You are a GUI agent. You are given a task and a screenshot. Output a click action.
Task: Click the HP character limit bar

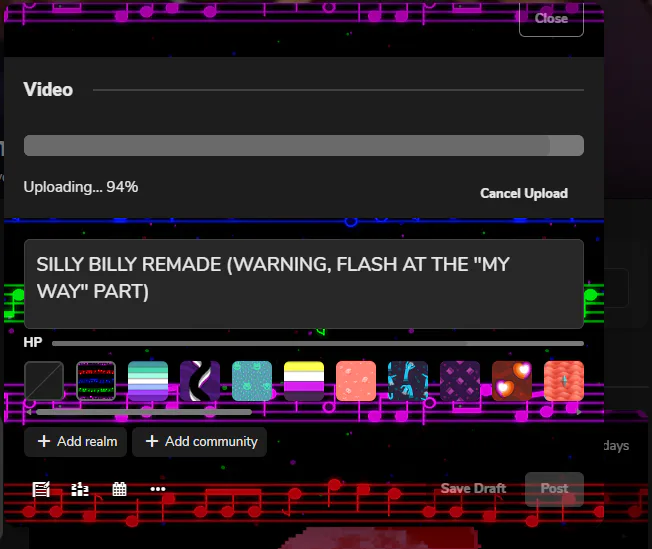[318, 344]
